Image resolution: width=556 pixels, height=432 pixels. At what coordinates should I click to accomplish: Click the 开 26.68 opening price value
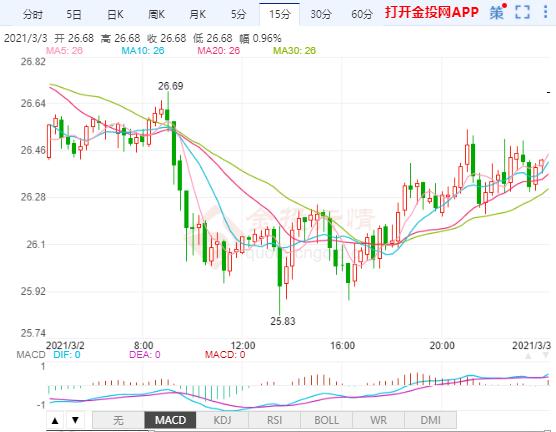(74, 38)
